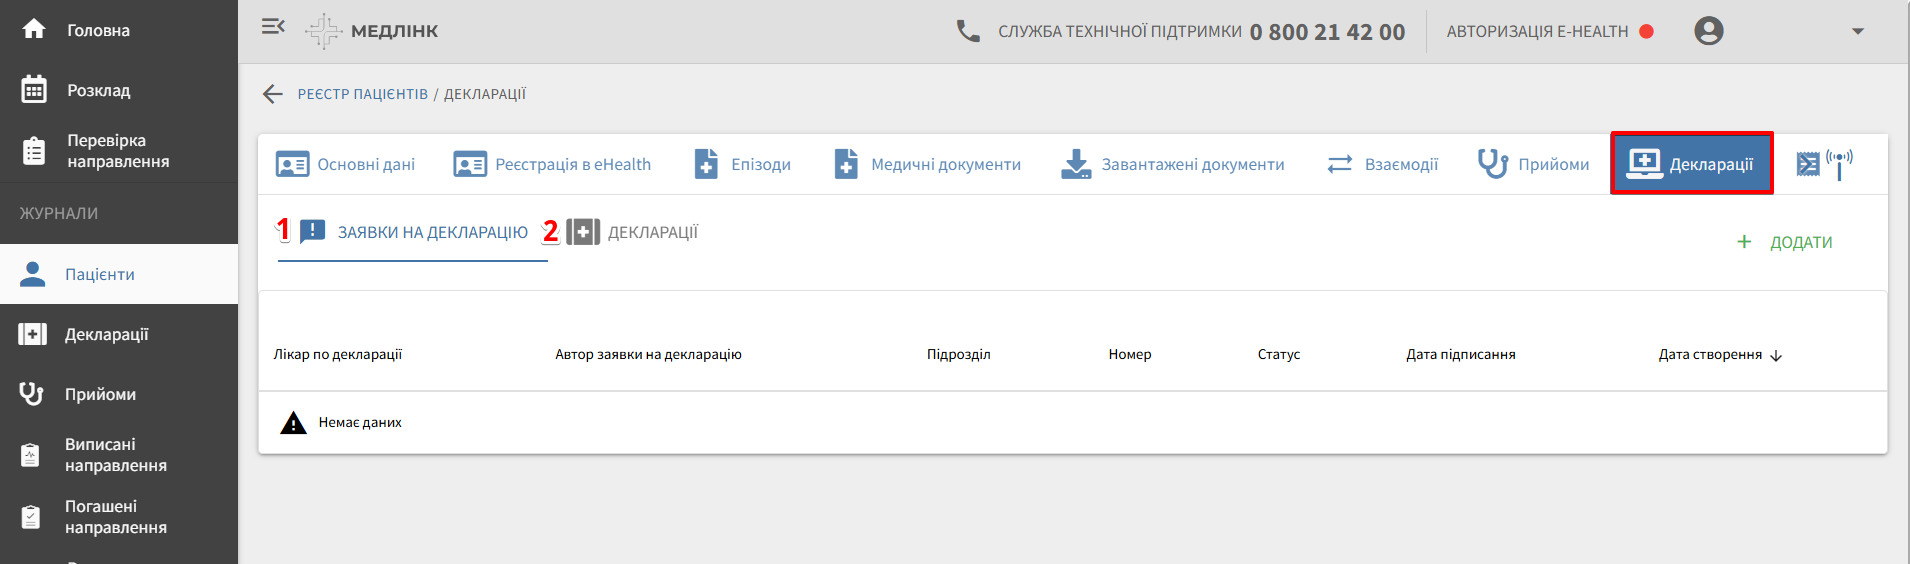The height and width of the screenshot is (564, 1910).
Task: Select the 'Заявки на декларацію' sub-tab
Action: [x=413, y=233]
